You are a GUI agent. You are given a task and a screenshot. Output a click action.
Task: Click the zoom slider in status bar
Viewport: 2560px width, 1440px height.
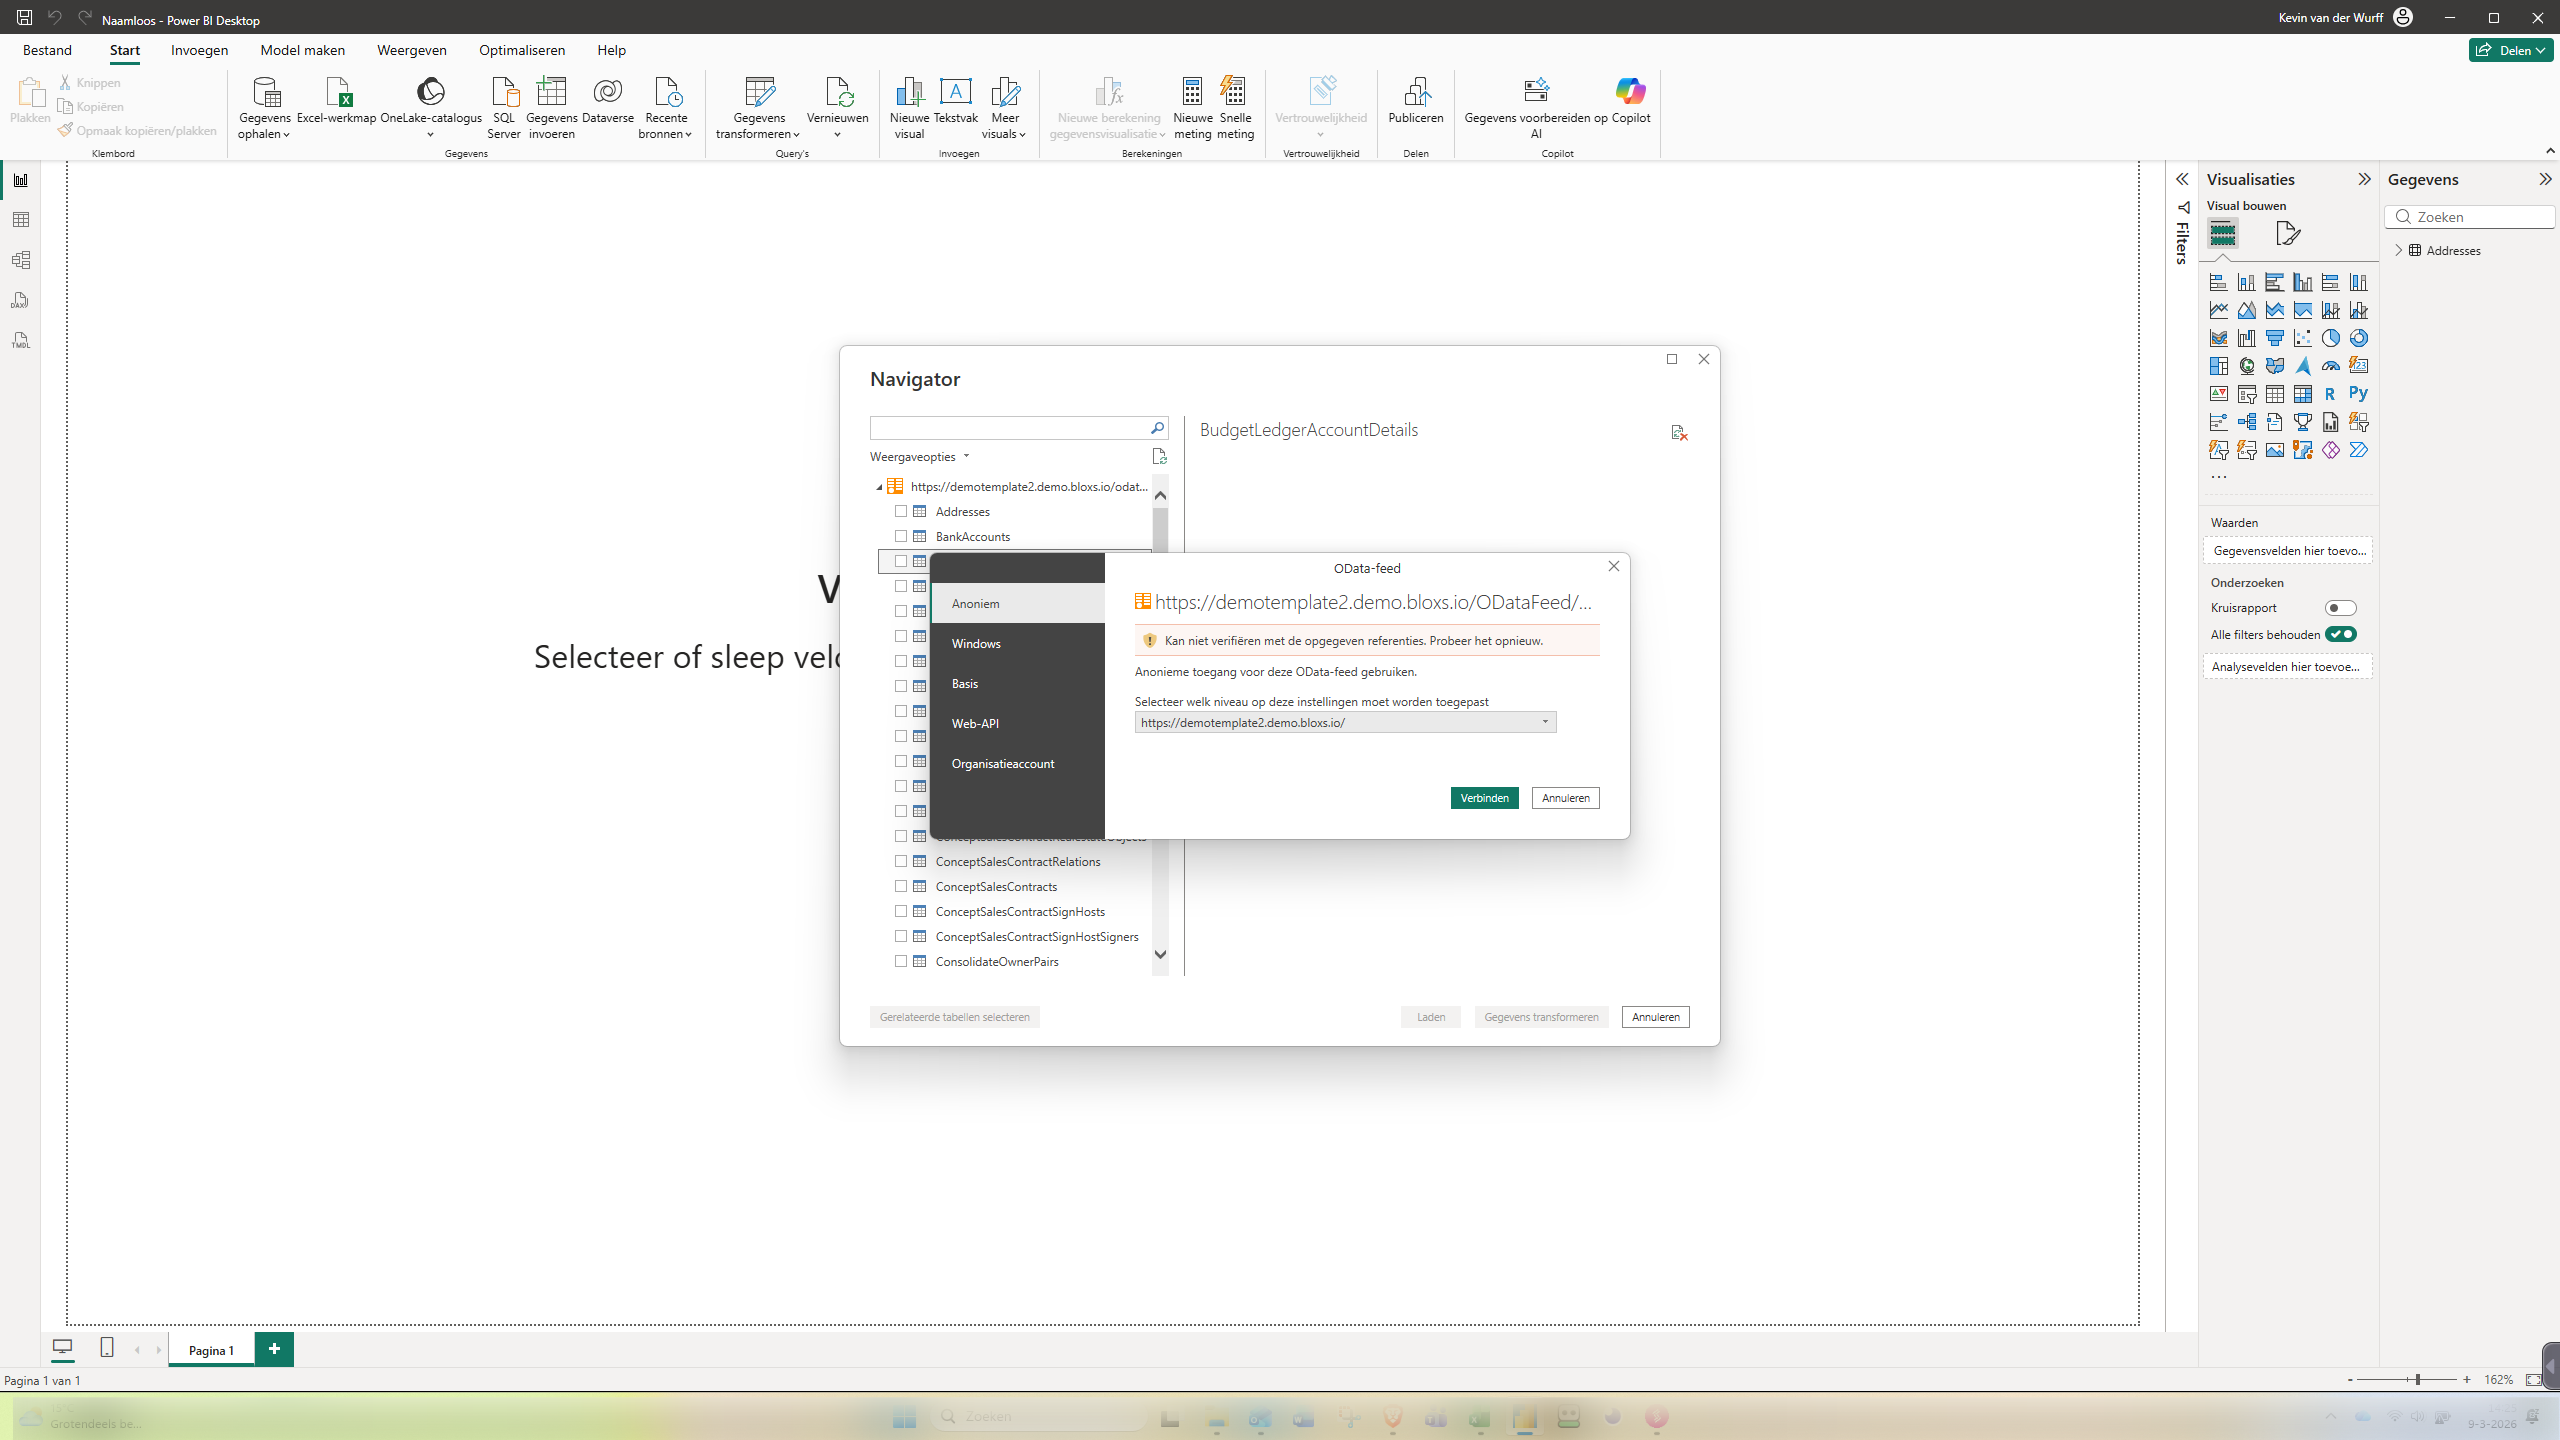[x=2417, y=1380]
